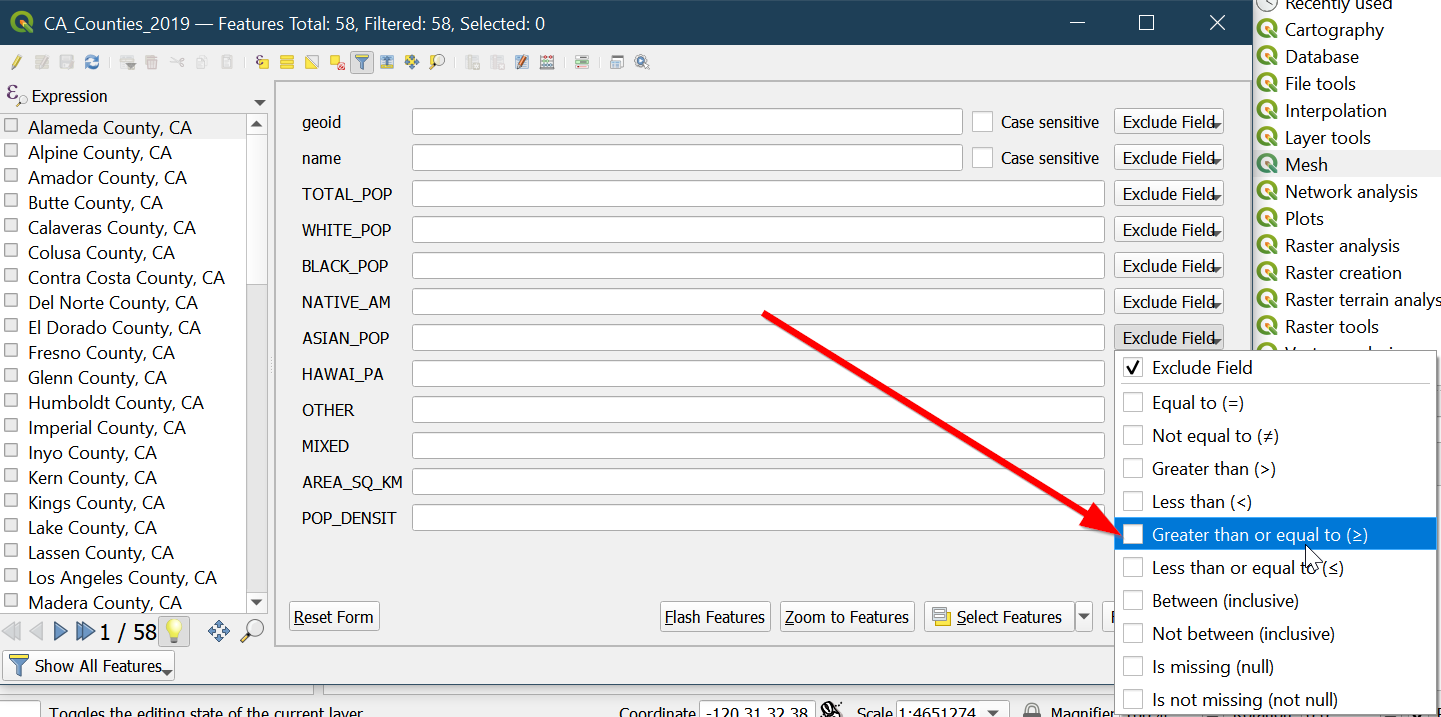Open Exclude Field dropdown for TOTAL_POP

[1168, 194]
